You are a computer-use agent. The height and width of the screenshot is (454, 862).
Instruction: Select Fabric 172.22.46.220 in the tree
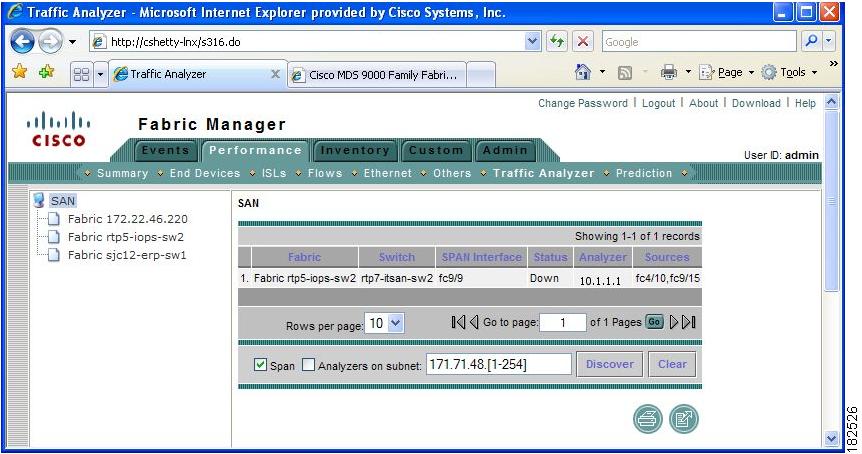(128, 219)
